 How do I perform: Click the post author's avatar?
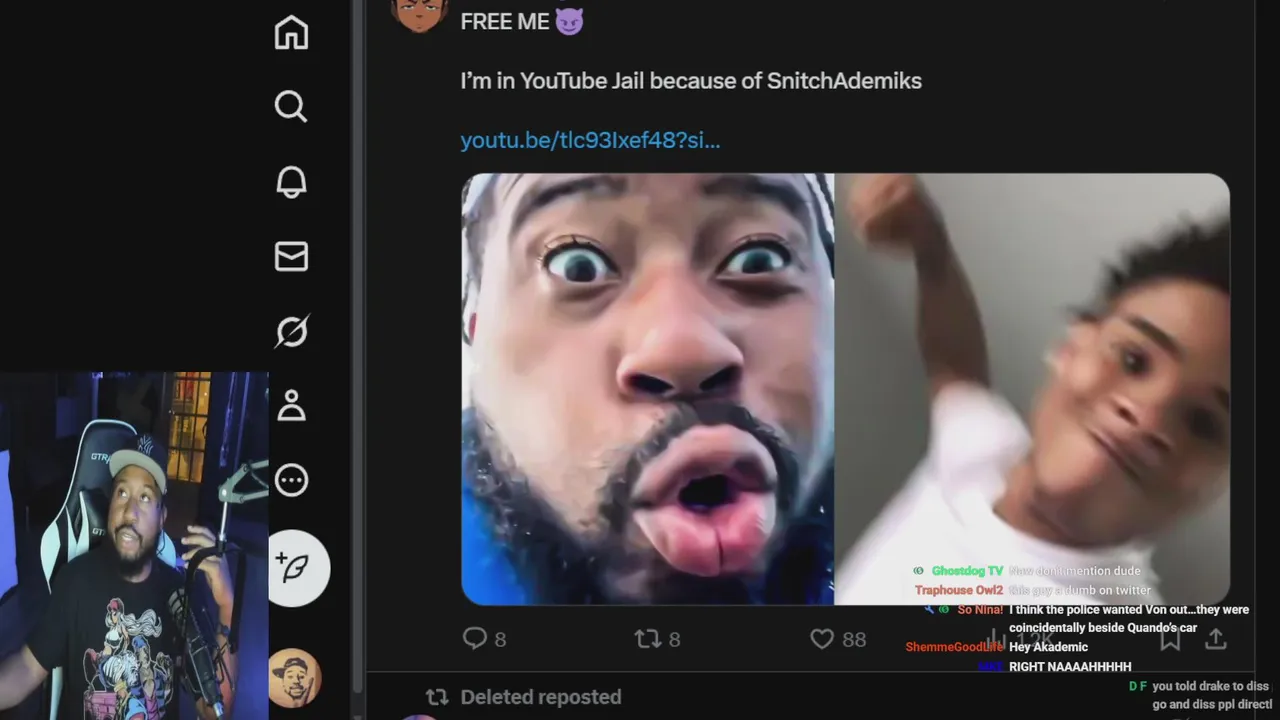pos(417,14)
